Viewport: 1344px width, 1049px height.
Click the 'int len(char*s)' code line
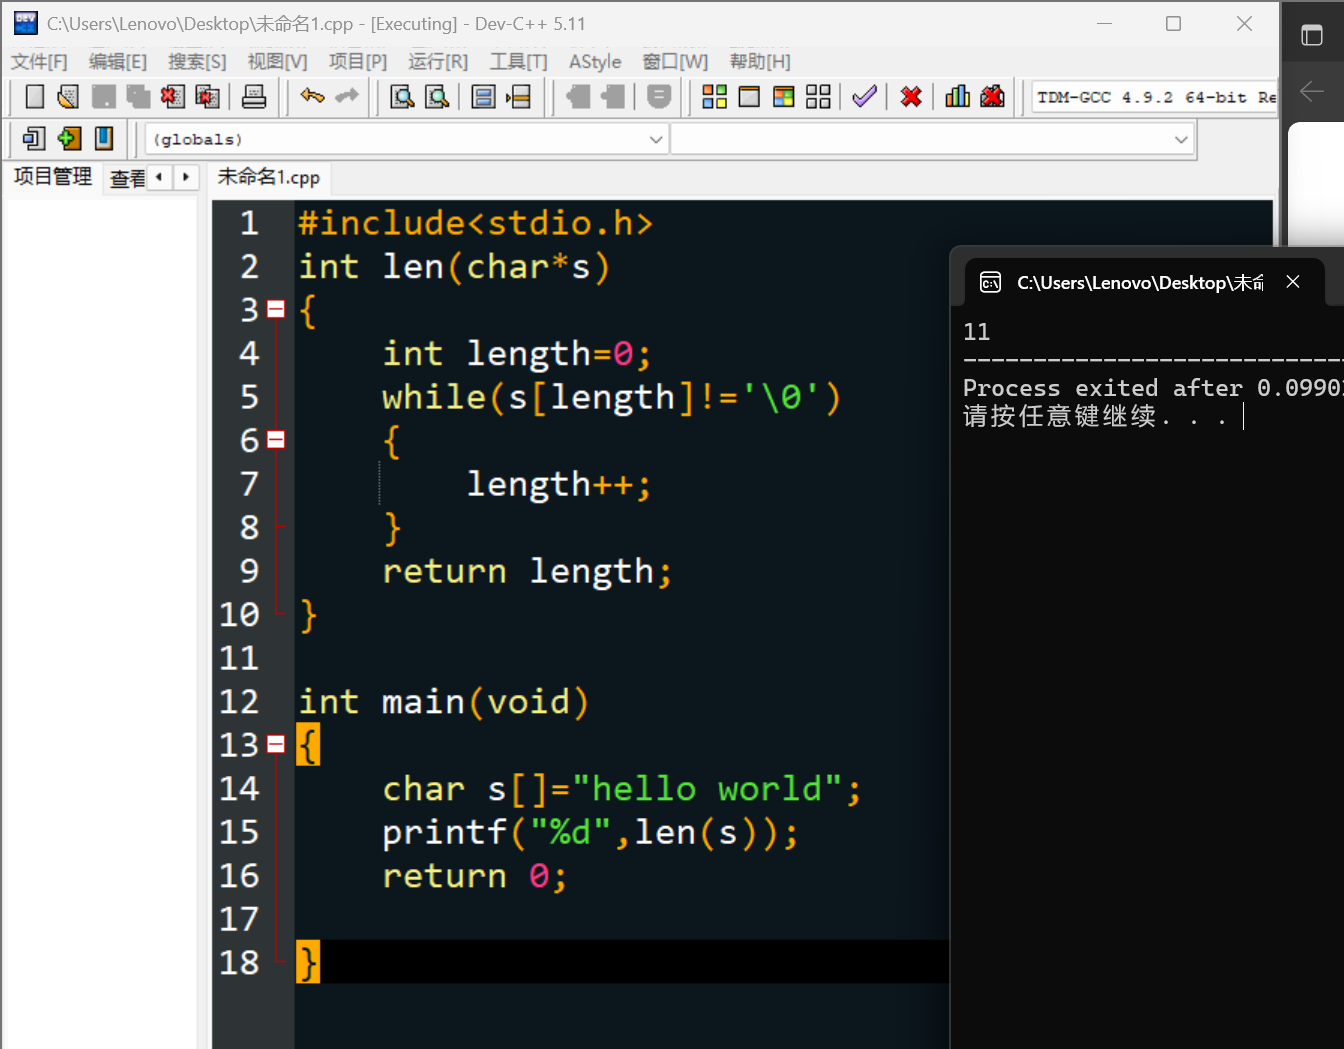click(454, 267)
